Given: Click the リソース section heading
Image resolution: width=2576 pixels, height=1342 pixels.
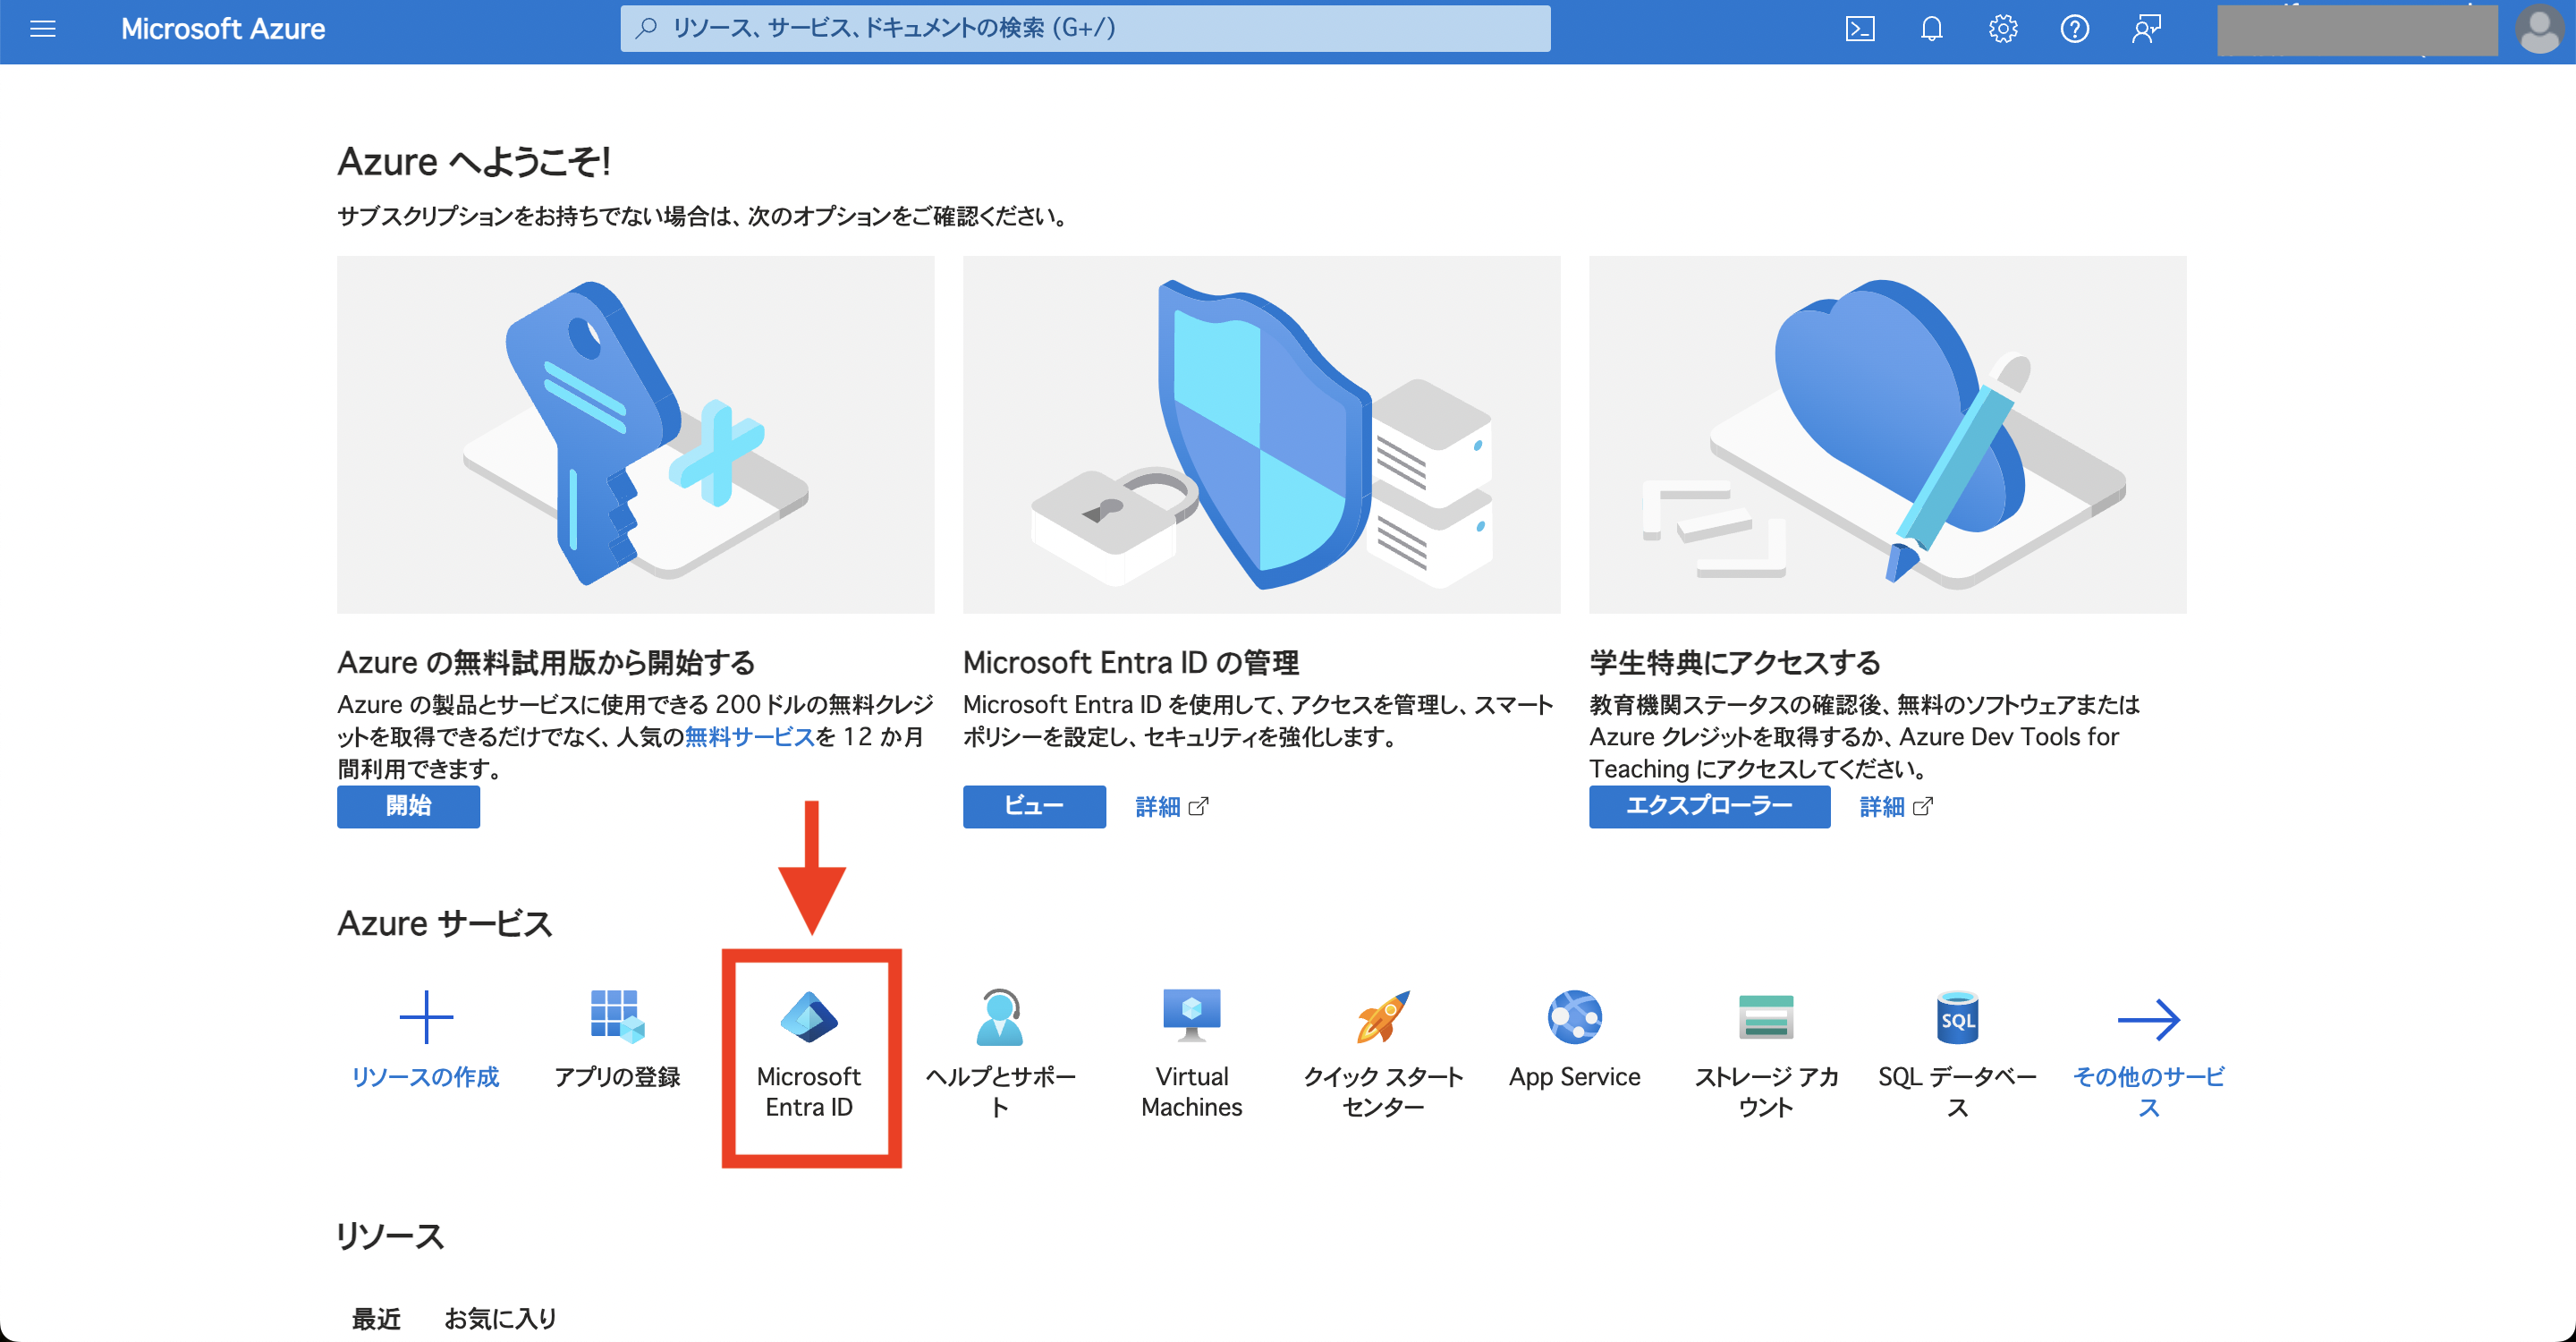Looking at the screenshot, I should [390, 1236].
